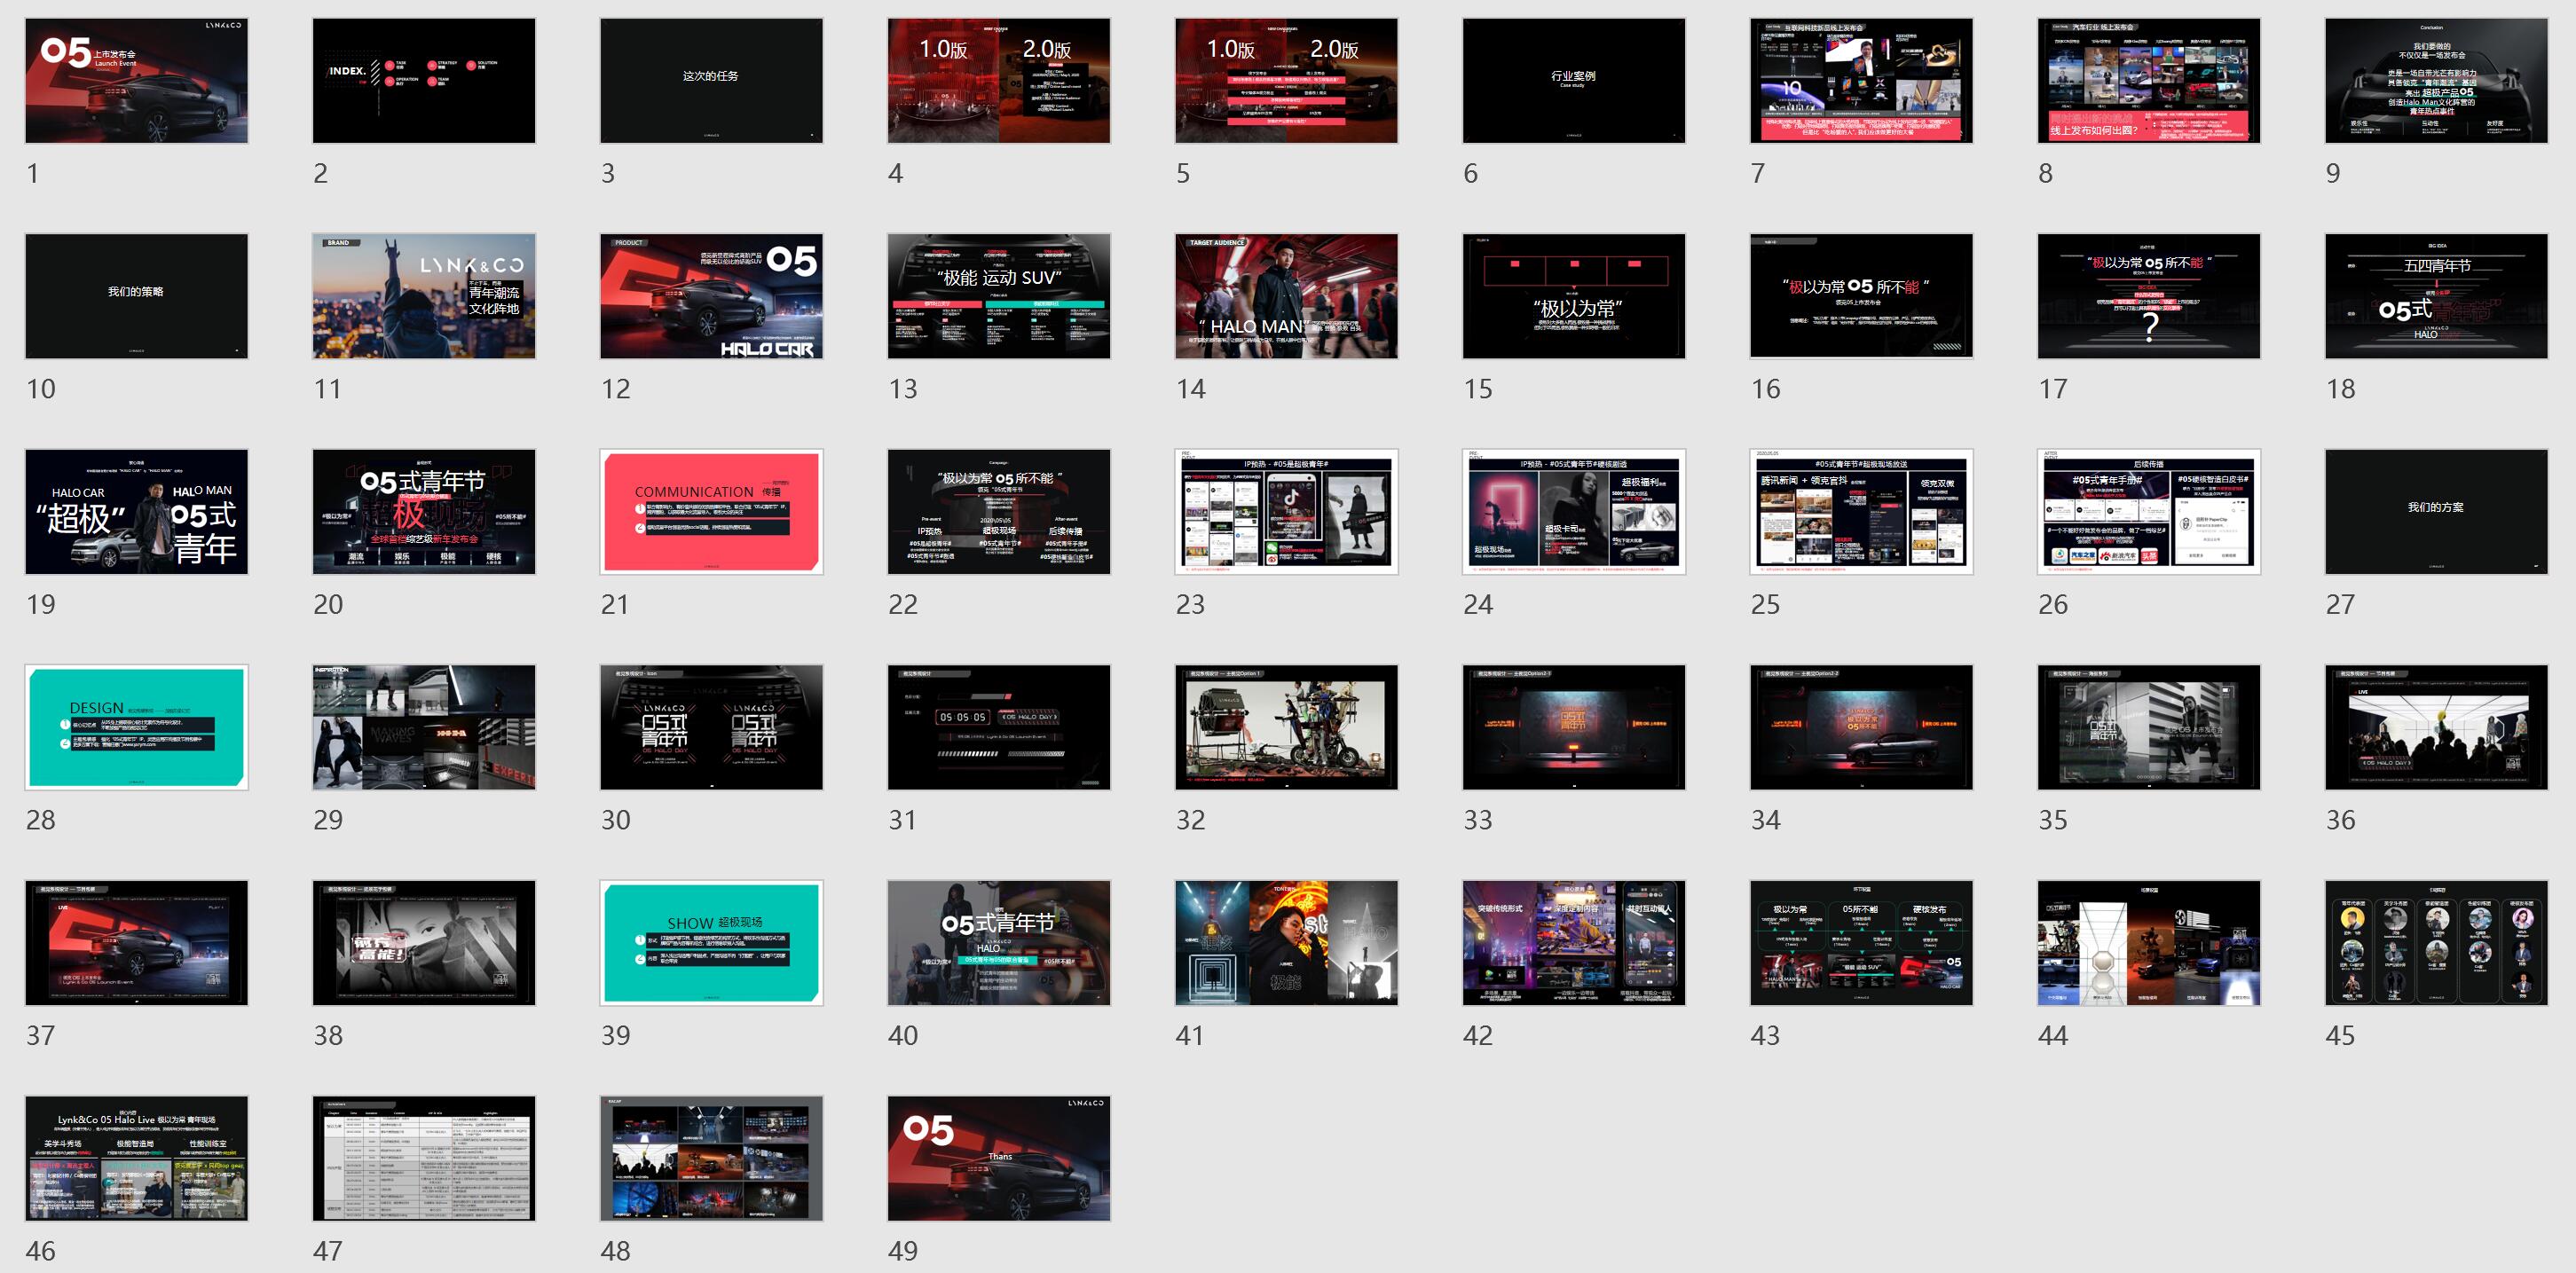Open slide 32 with the motorcycle image
Viewport: 2576px width, 1273px height.
1286,727
